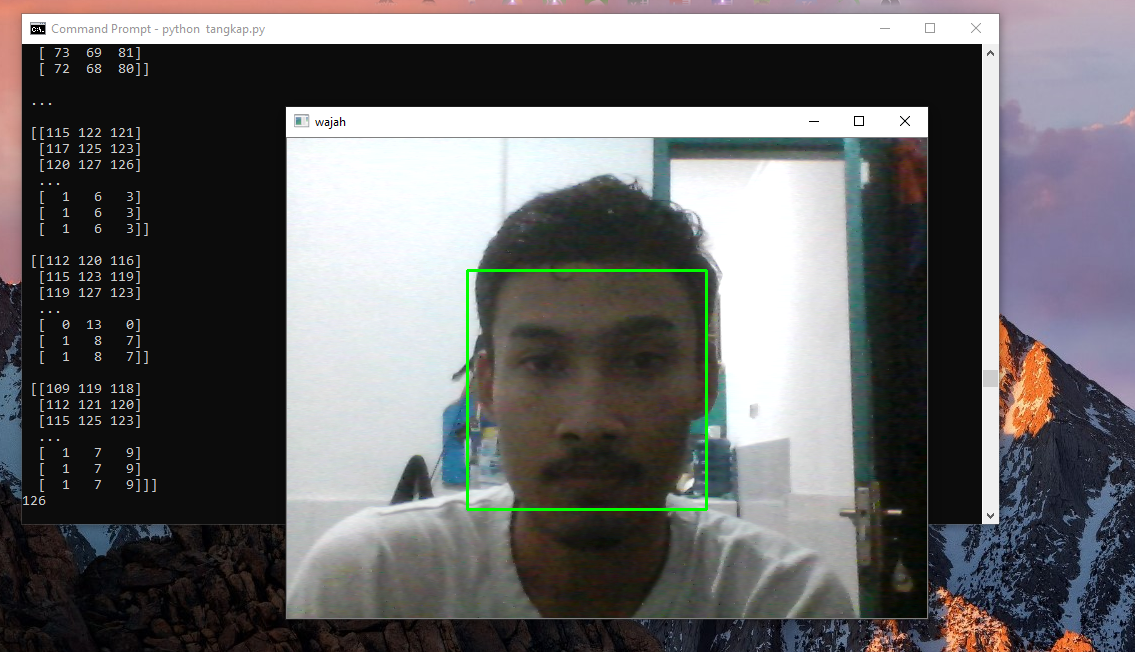The width and height of the screenshot is (1135, 652).
Task: Click the CMD icon on the Command Prompt title bar
Action: 38,29
